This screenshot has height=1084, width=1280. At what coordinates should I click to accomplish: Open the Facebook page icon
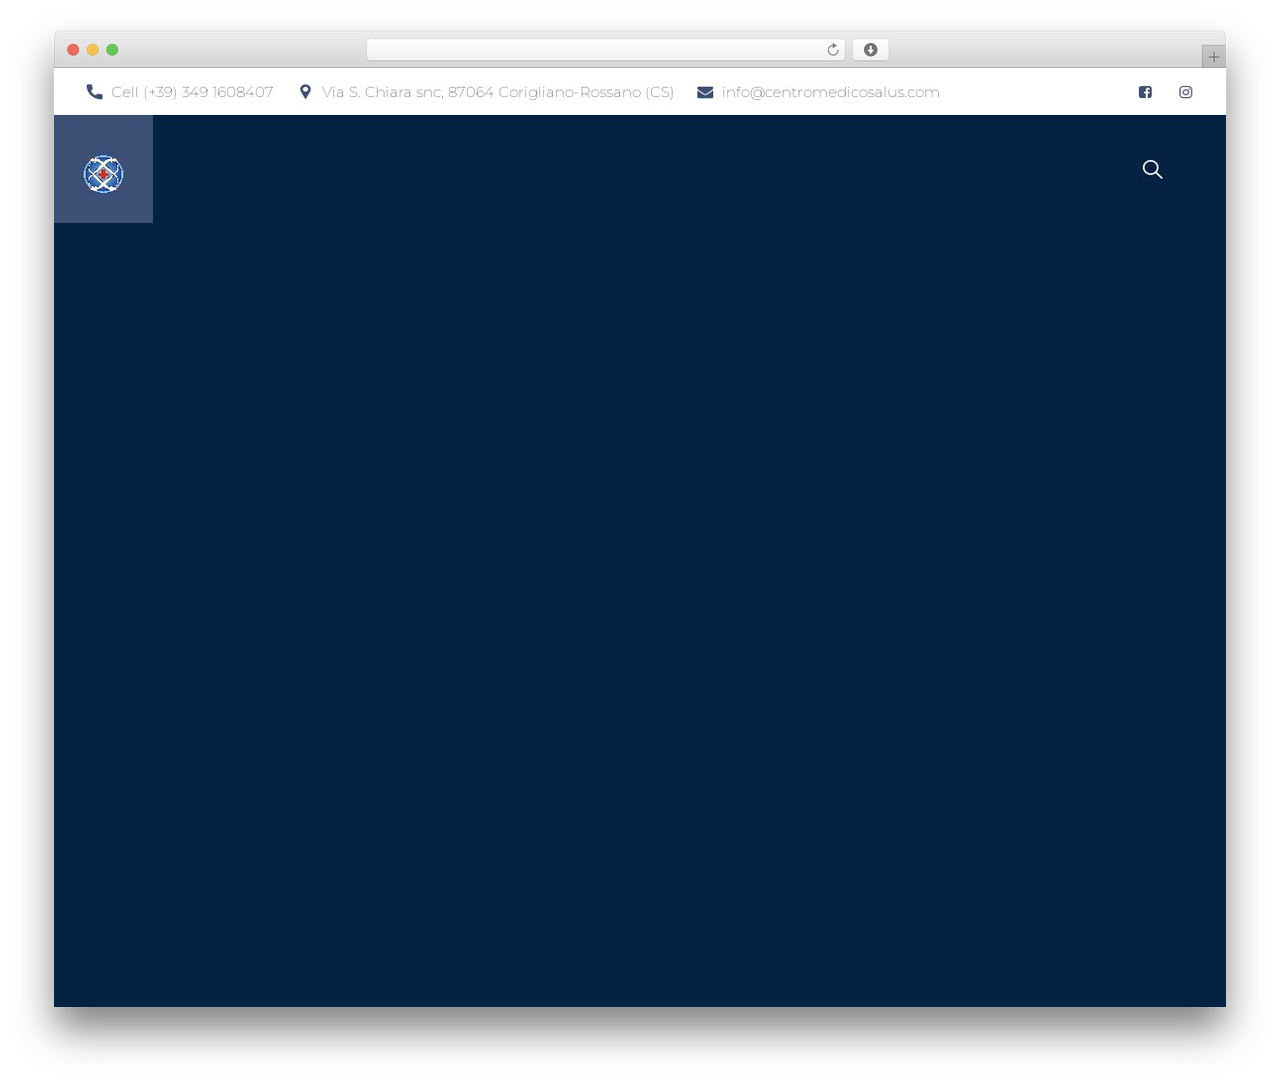click(x=1145, y=92)
